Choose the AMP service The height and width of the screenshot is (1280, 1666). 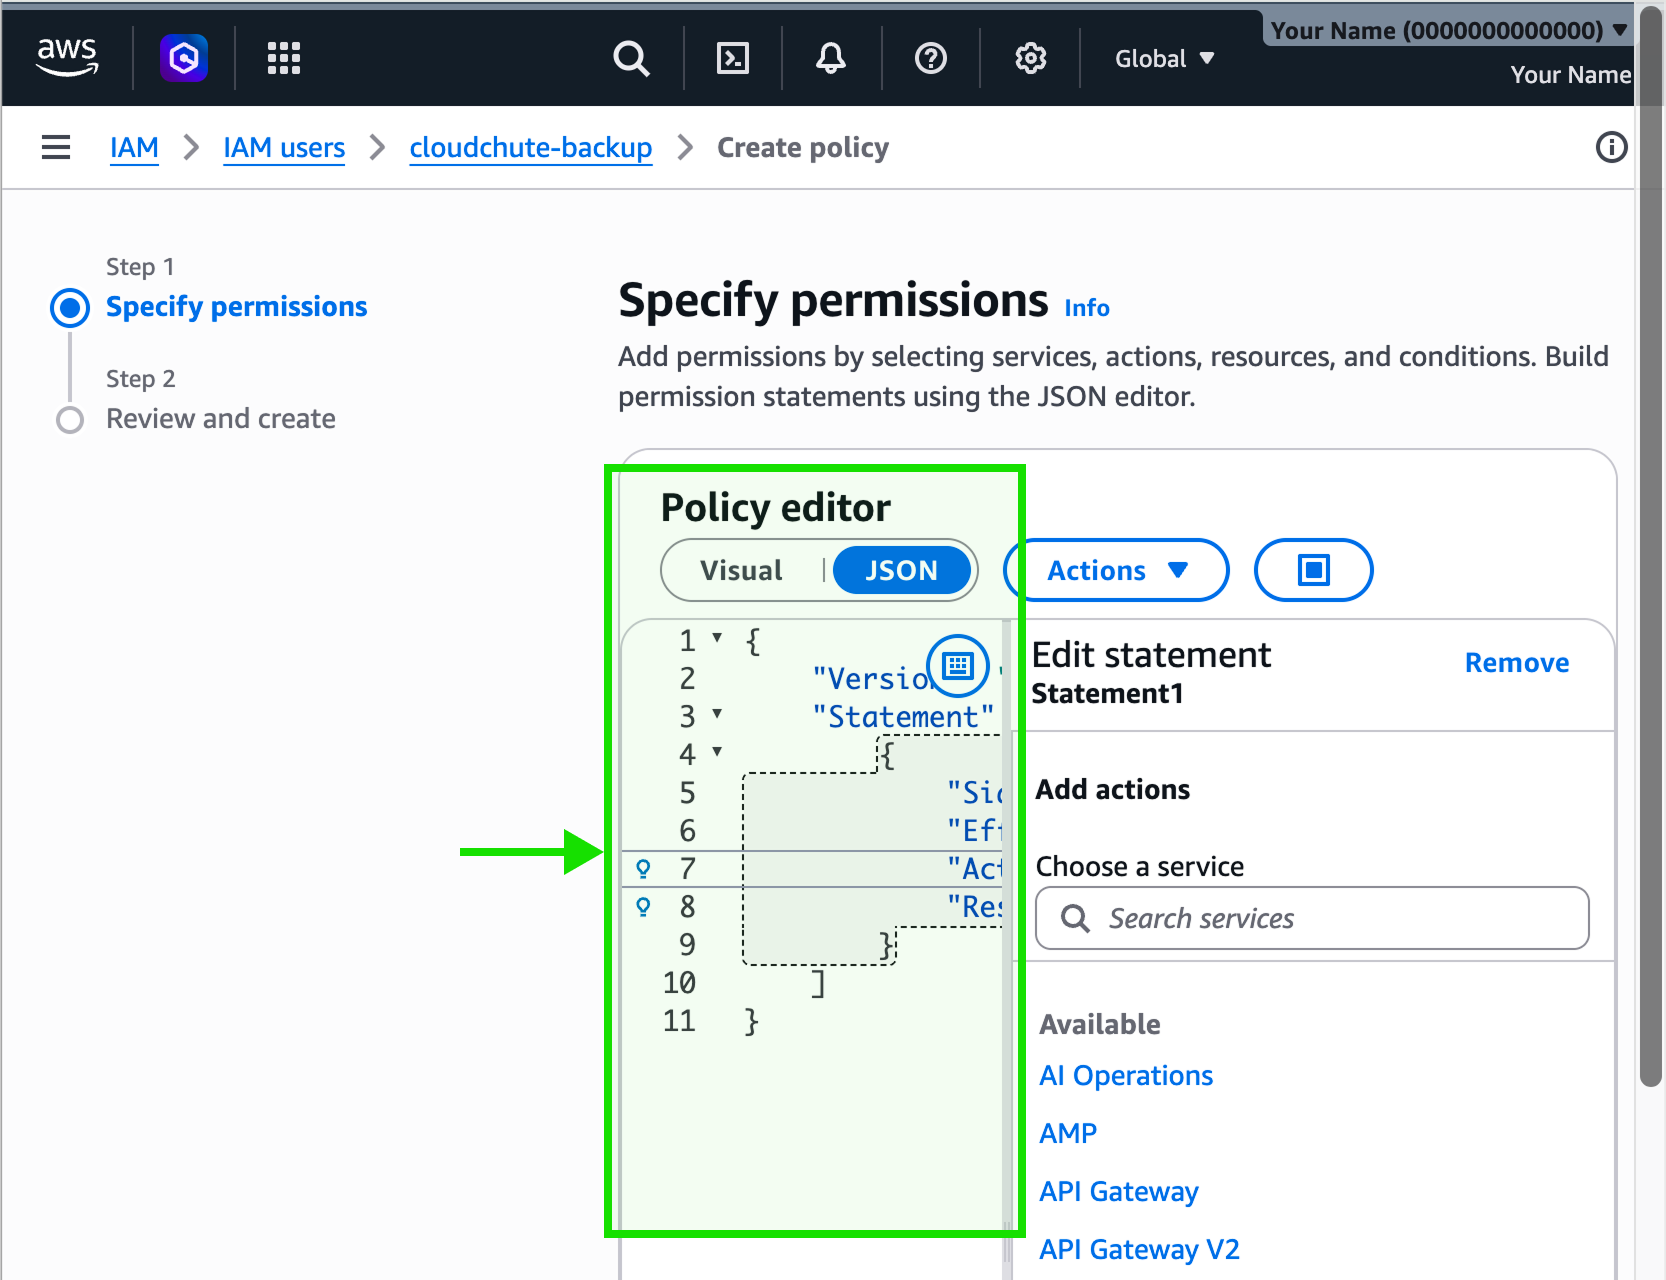1068,1134
